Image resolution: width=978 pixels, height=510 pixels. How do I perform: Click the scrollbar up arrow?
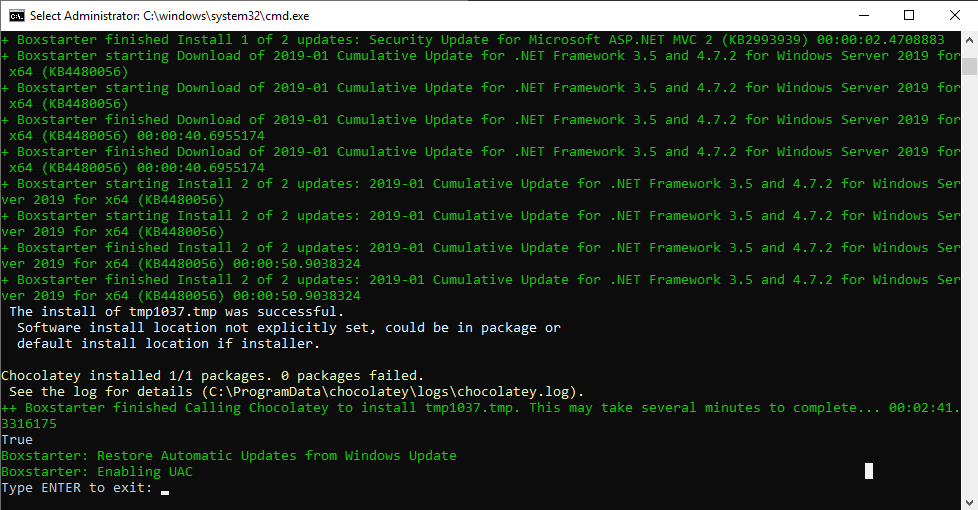[969, 41]
